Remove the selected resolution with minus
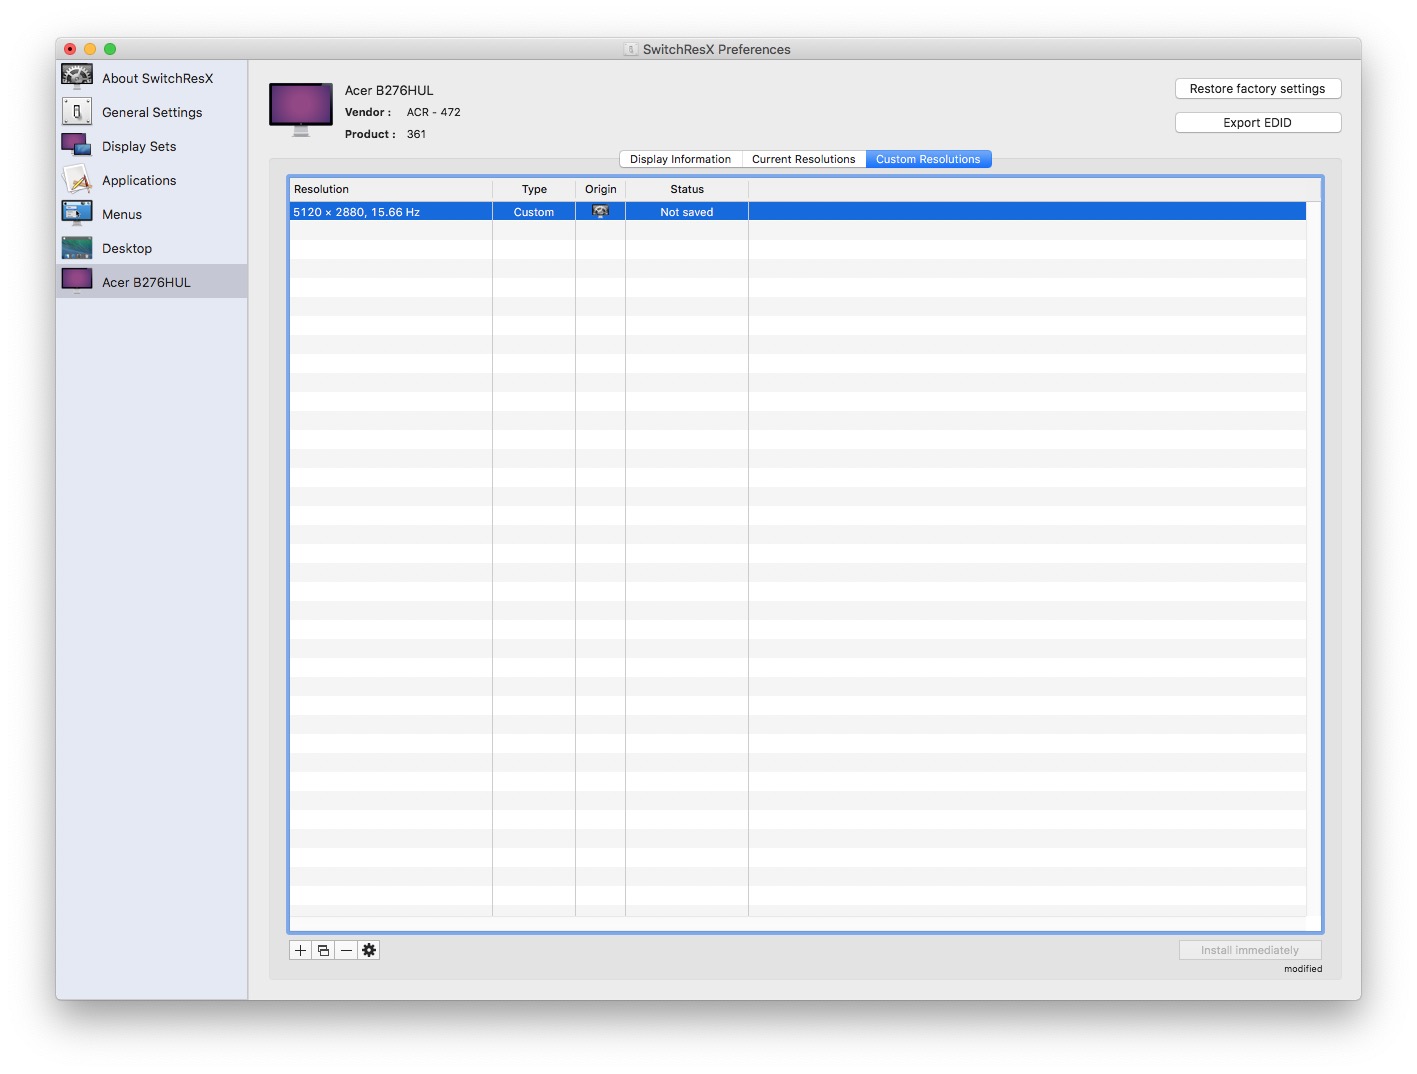 click(x=346, y=950)
